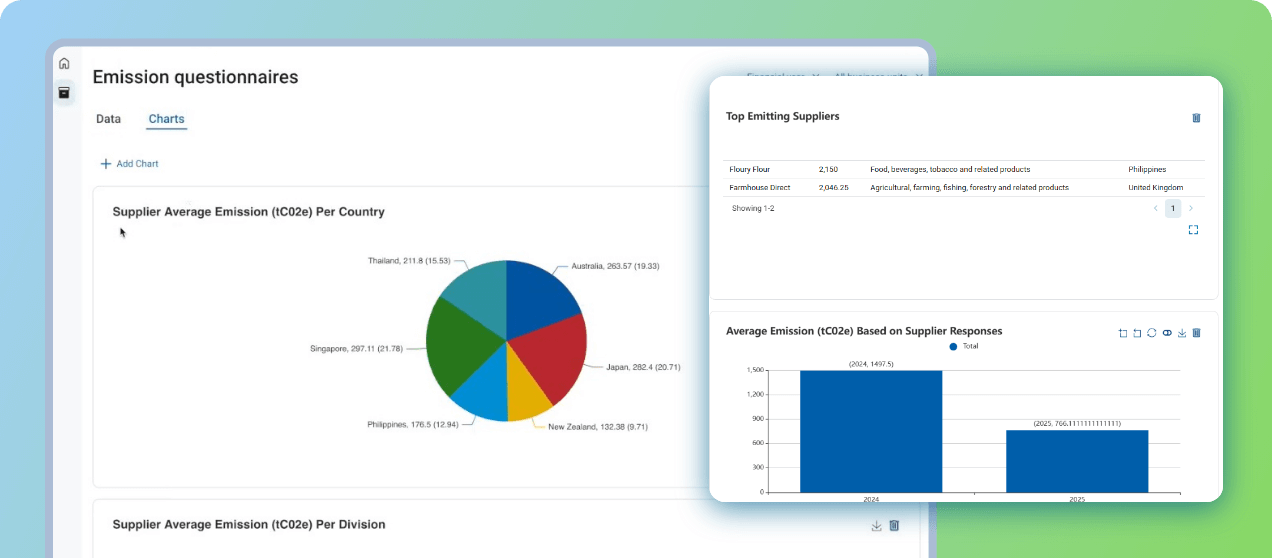Screen dimensions: 1272x558
Task: Click the 'New Zealand, 132.38 (9.71)' label
Action: tap(598, 426)
